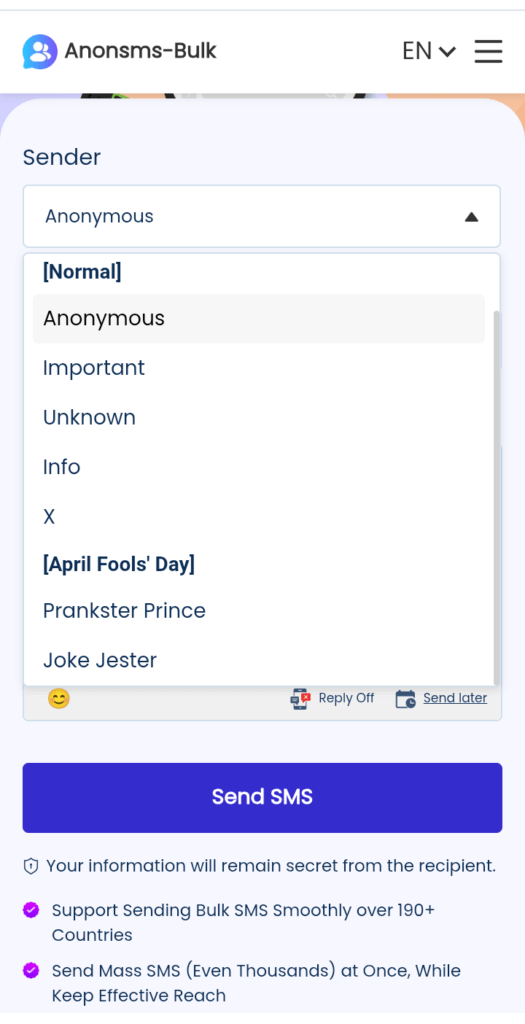Click the Reply Off phone icon
This screenshot has height=1024, width=525.
coord(300,699)
